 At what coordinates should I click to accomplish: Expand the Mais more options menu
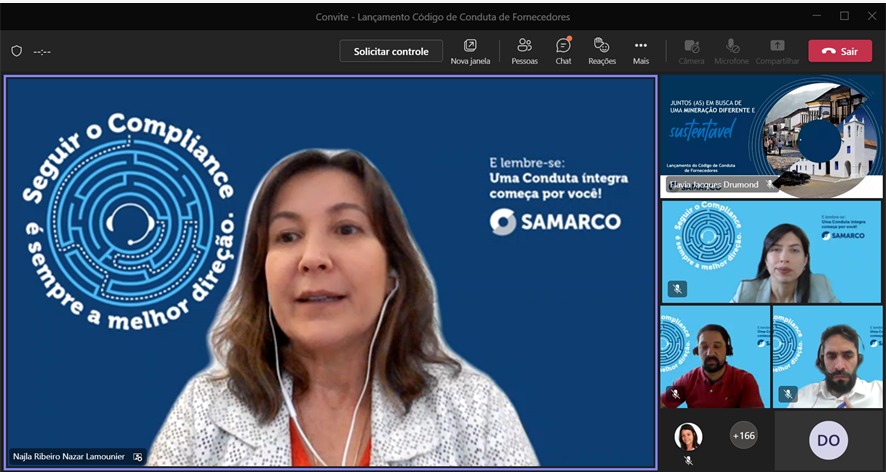[641, 51]
